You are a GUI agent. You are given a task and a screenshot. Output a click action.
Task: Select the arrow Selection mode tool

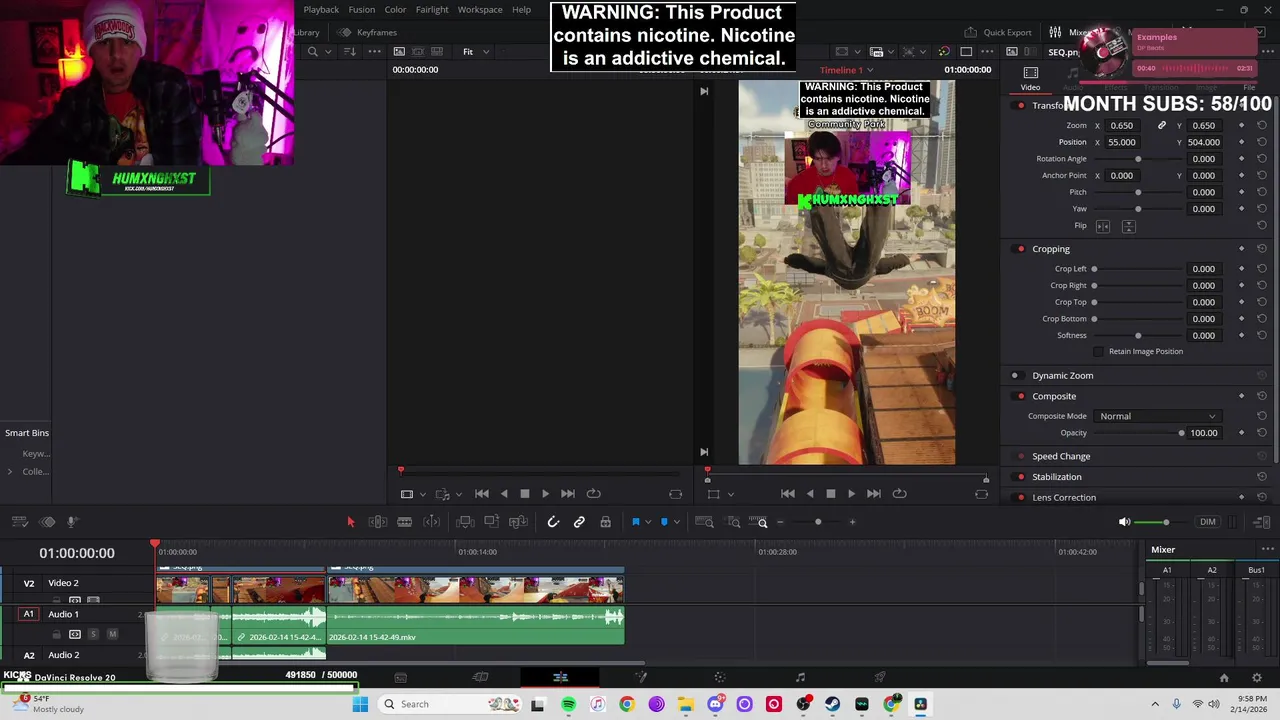(x=350, y=522)
